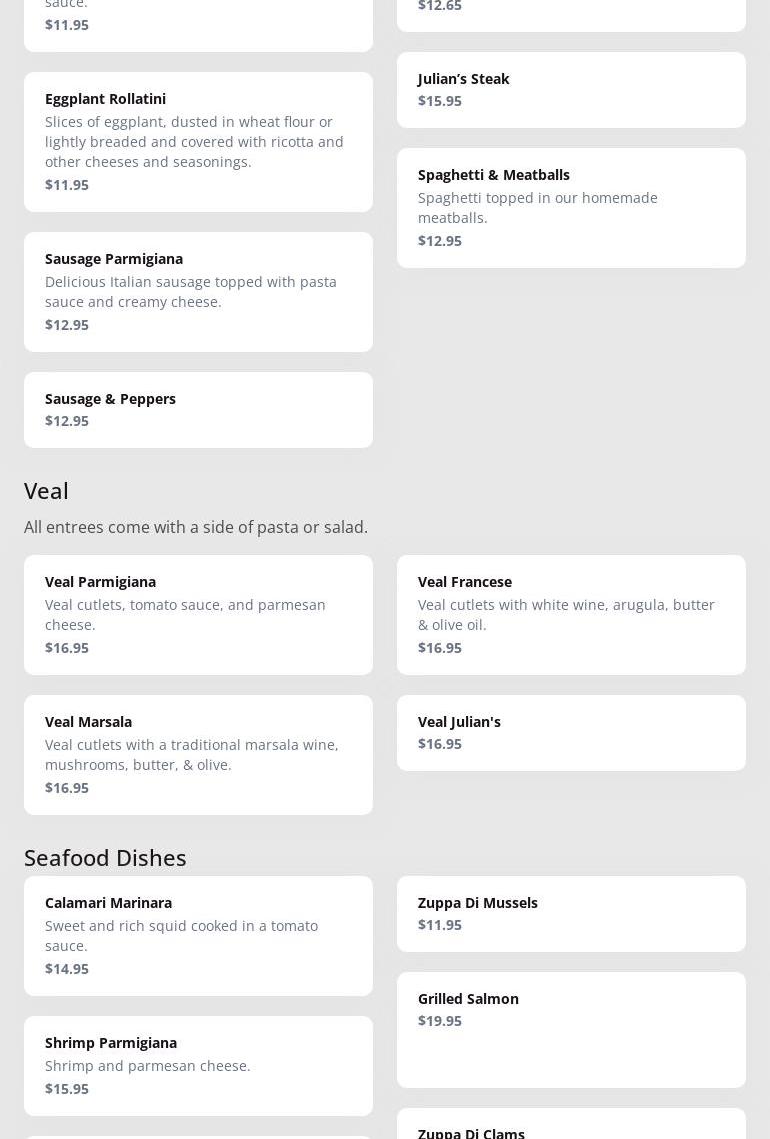Viewport: 770px width, 1139px height.
Task: Click the Seafood Dishes section heading
Action: 105,858
